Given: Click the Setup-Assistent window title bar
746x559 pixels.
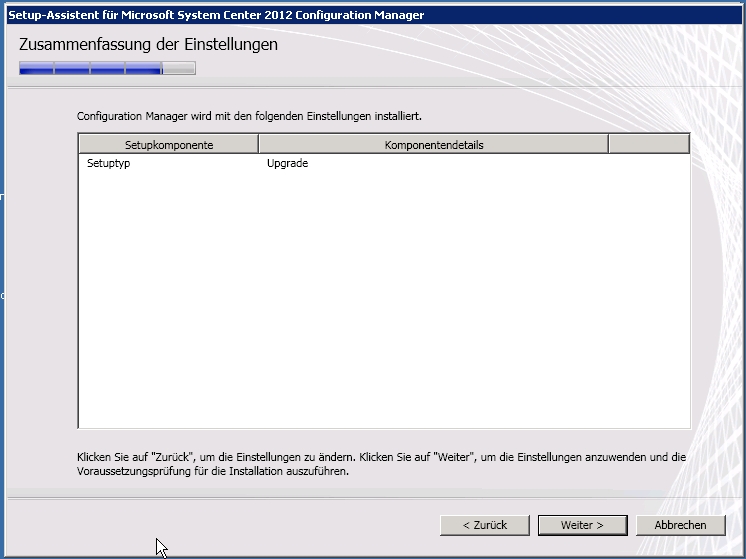Looking at the screenshot, I should pyautogui.click(x=300, y=15).
